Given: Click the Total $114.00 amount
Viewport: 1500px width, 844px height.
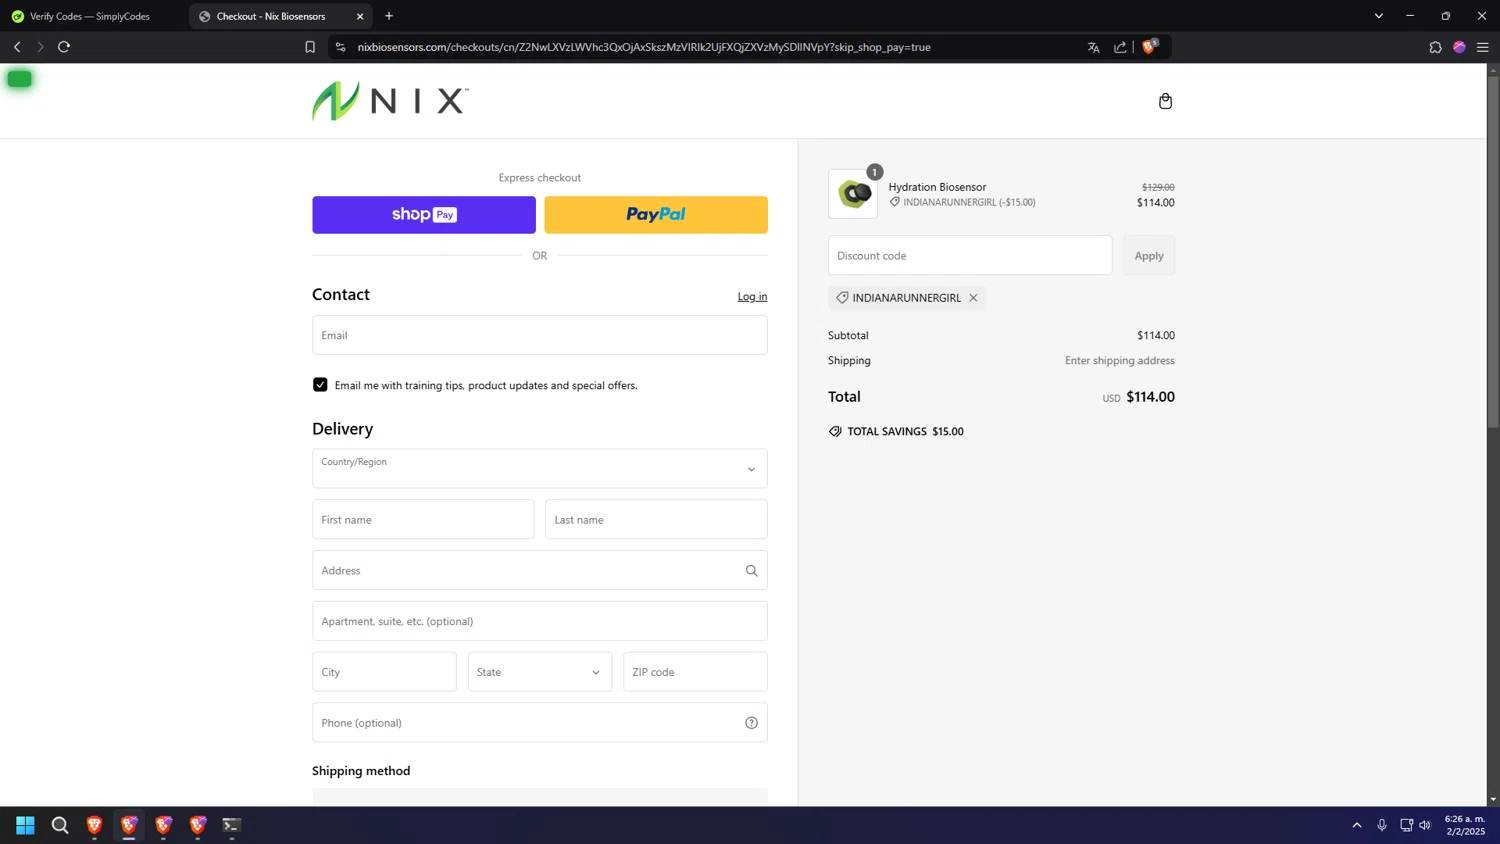Looking at the screenshot, I should pos(1150,397).
